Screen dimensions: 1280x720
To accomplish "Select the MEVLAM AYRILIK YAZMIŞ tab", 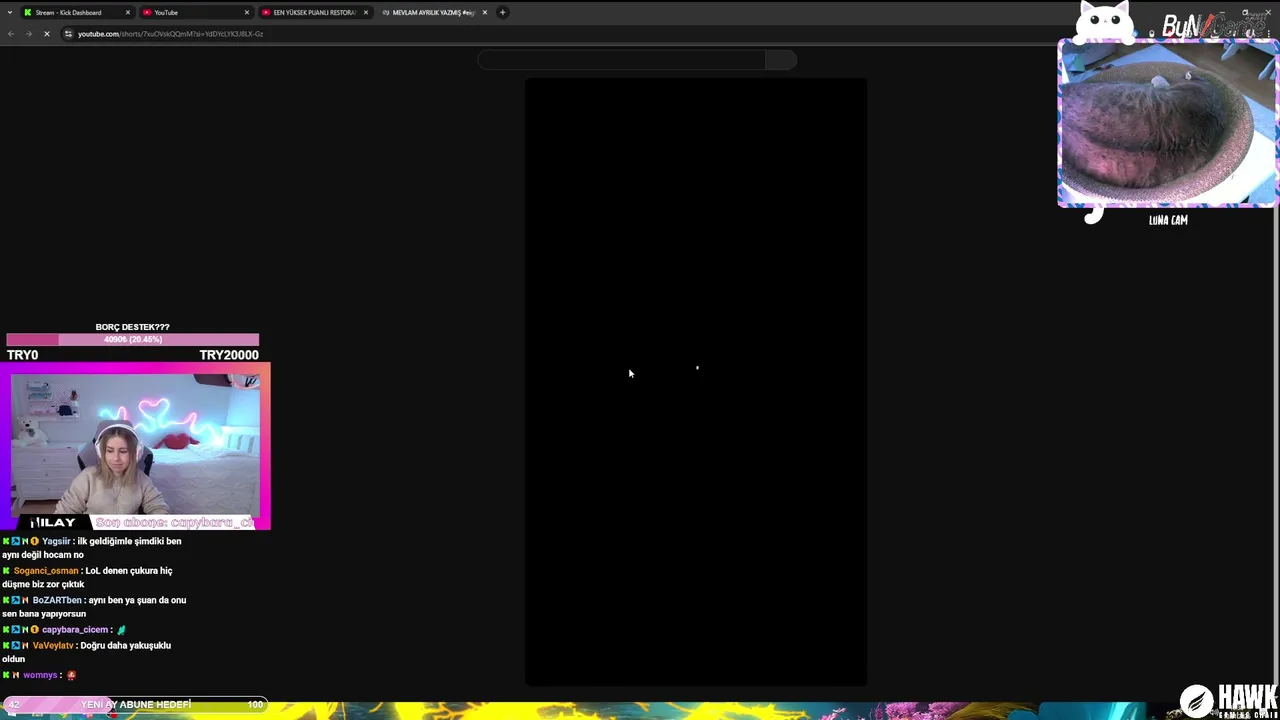I will tap(433, 12).
